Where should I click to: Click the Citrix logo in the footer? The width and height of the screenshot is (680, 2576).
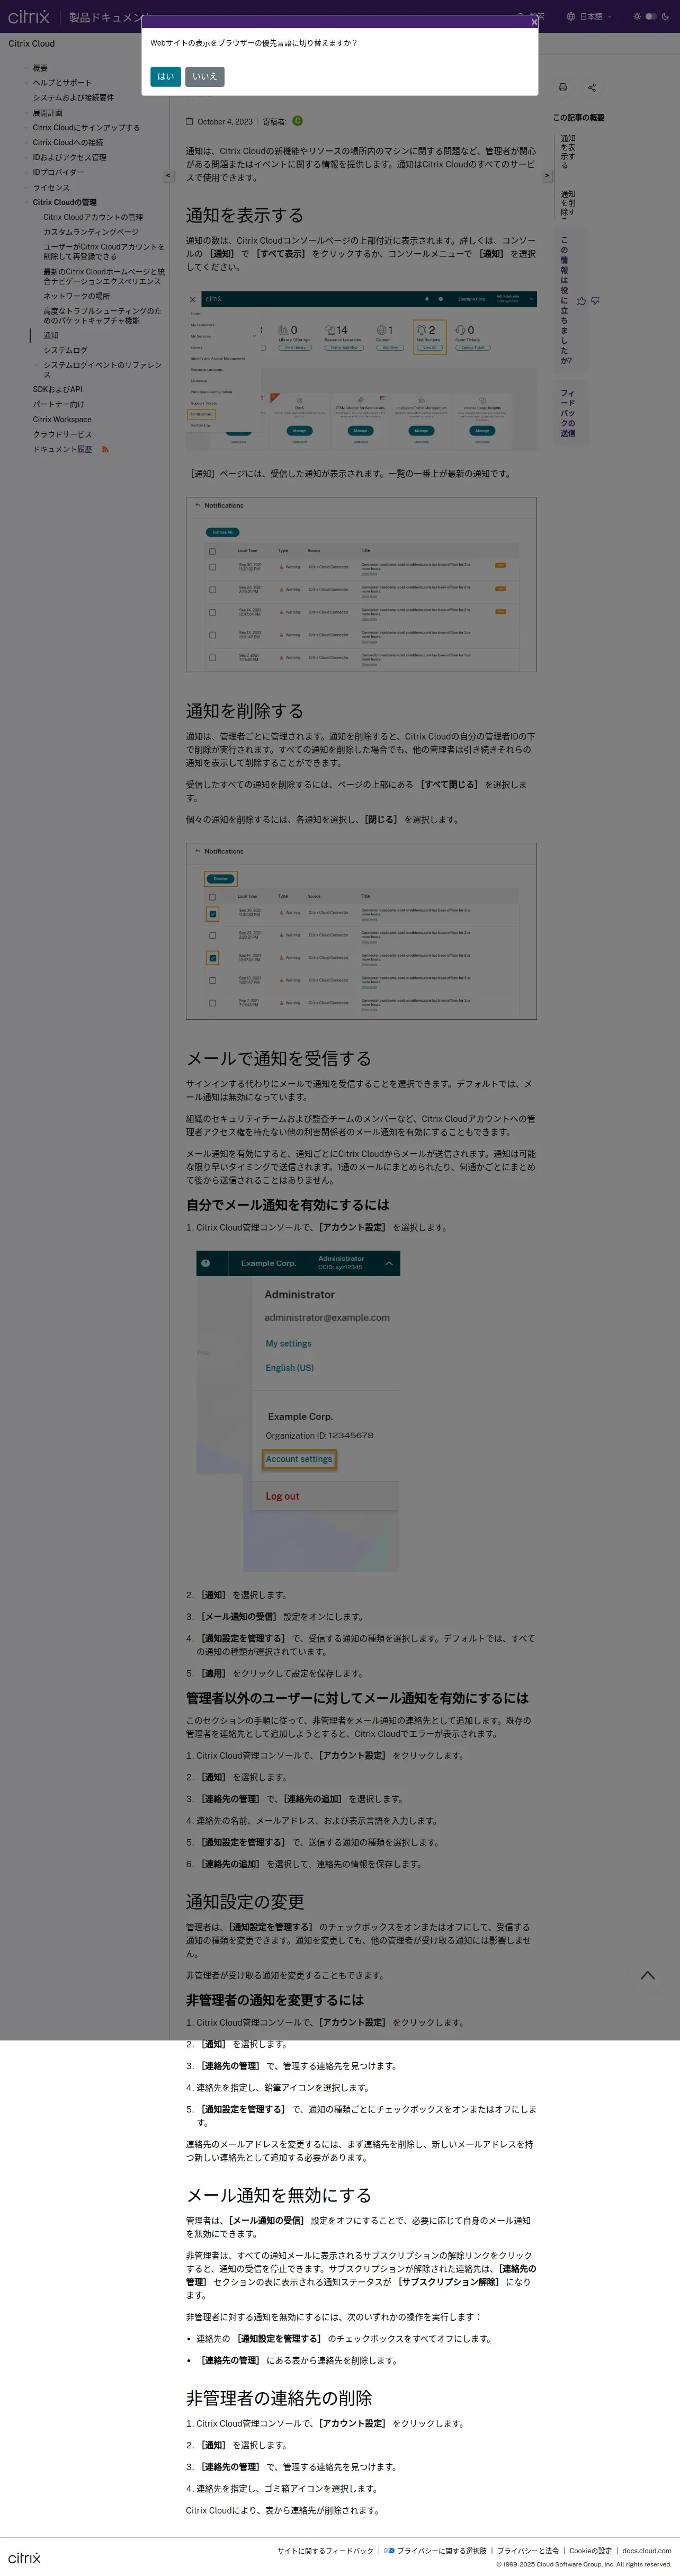[24, 2558]
